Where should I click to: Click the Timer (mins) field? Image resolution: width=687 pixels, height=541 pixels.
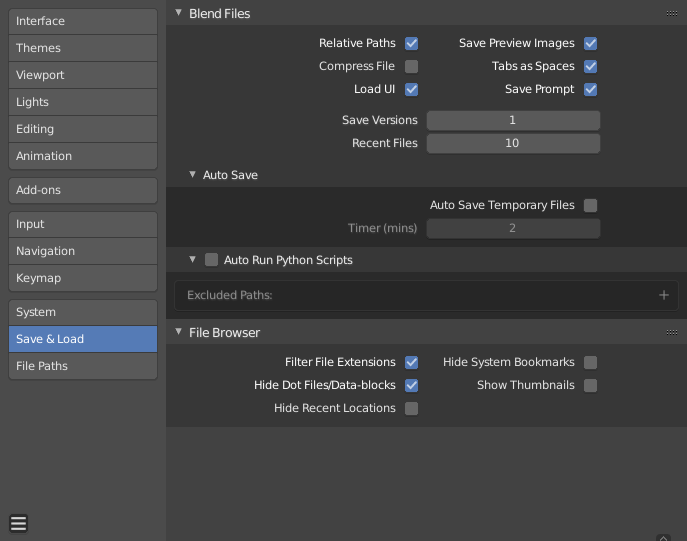click(513, 228)
